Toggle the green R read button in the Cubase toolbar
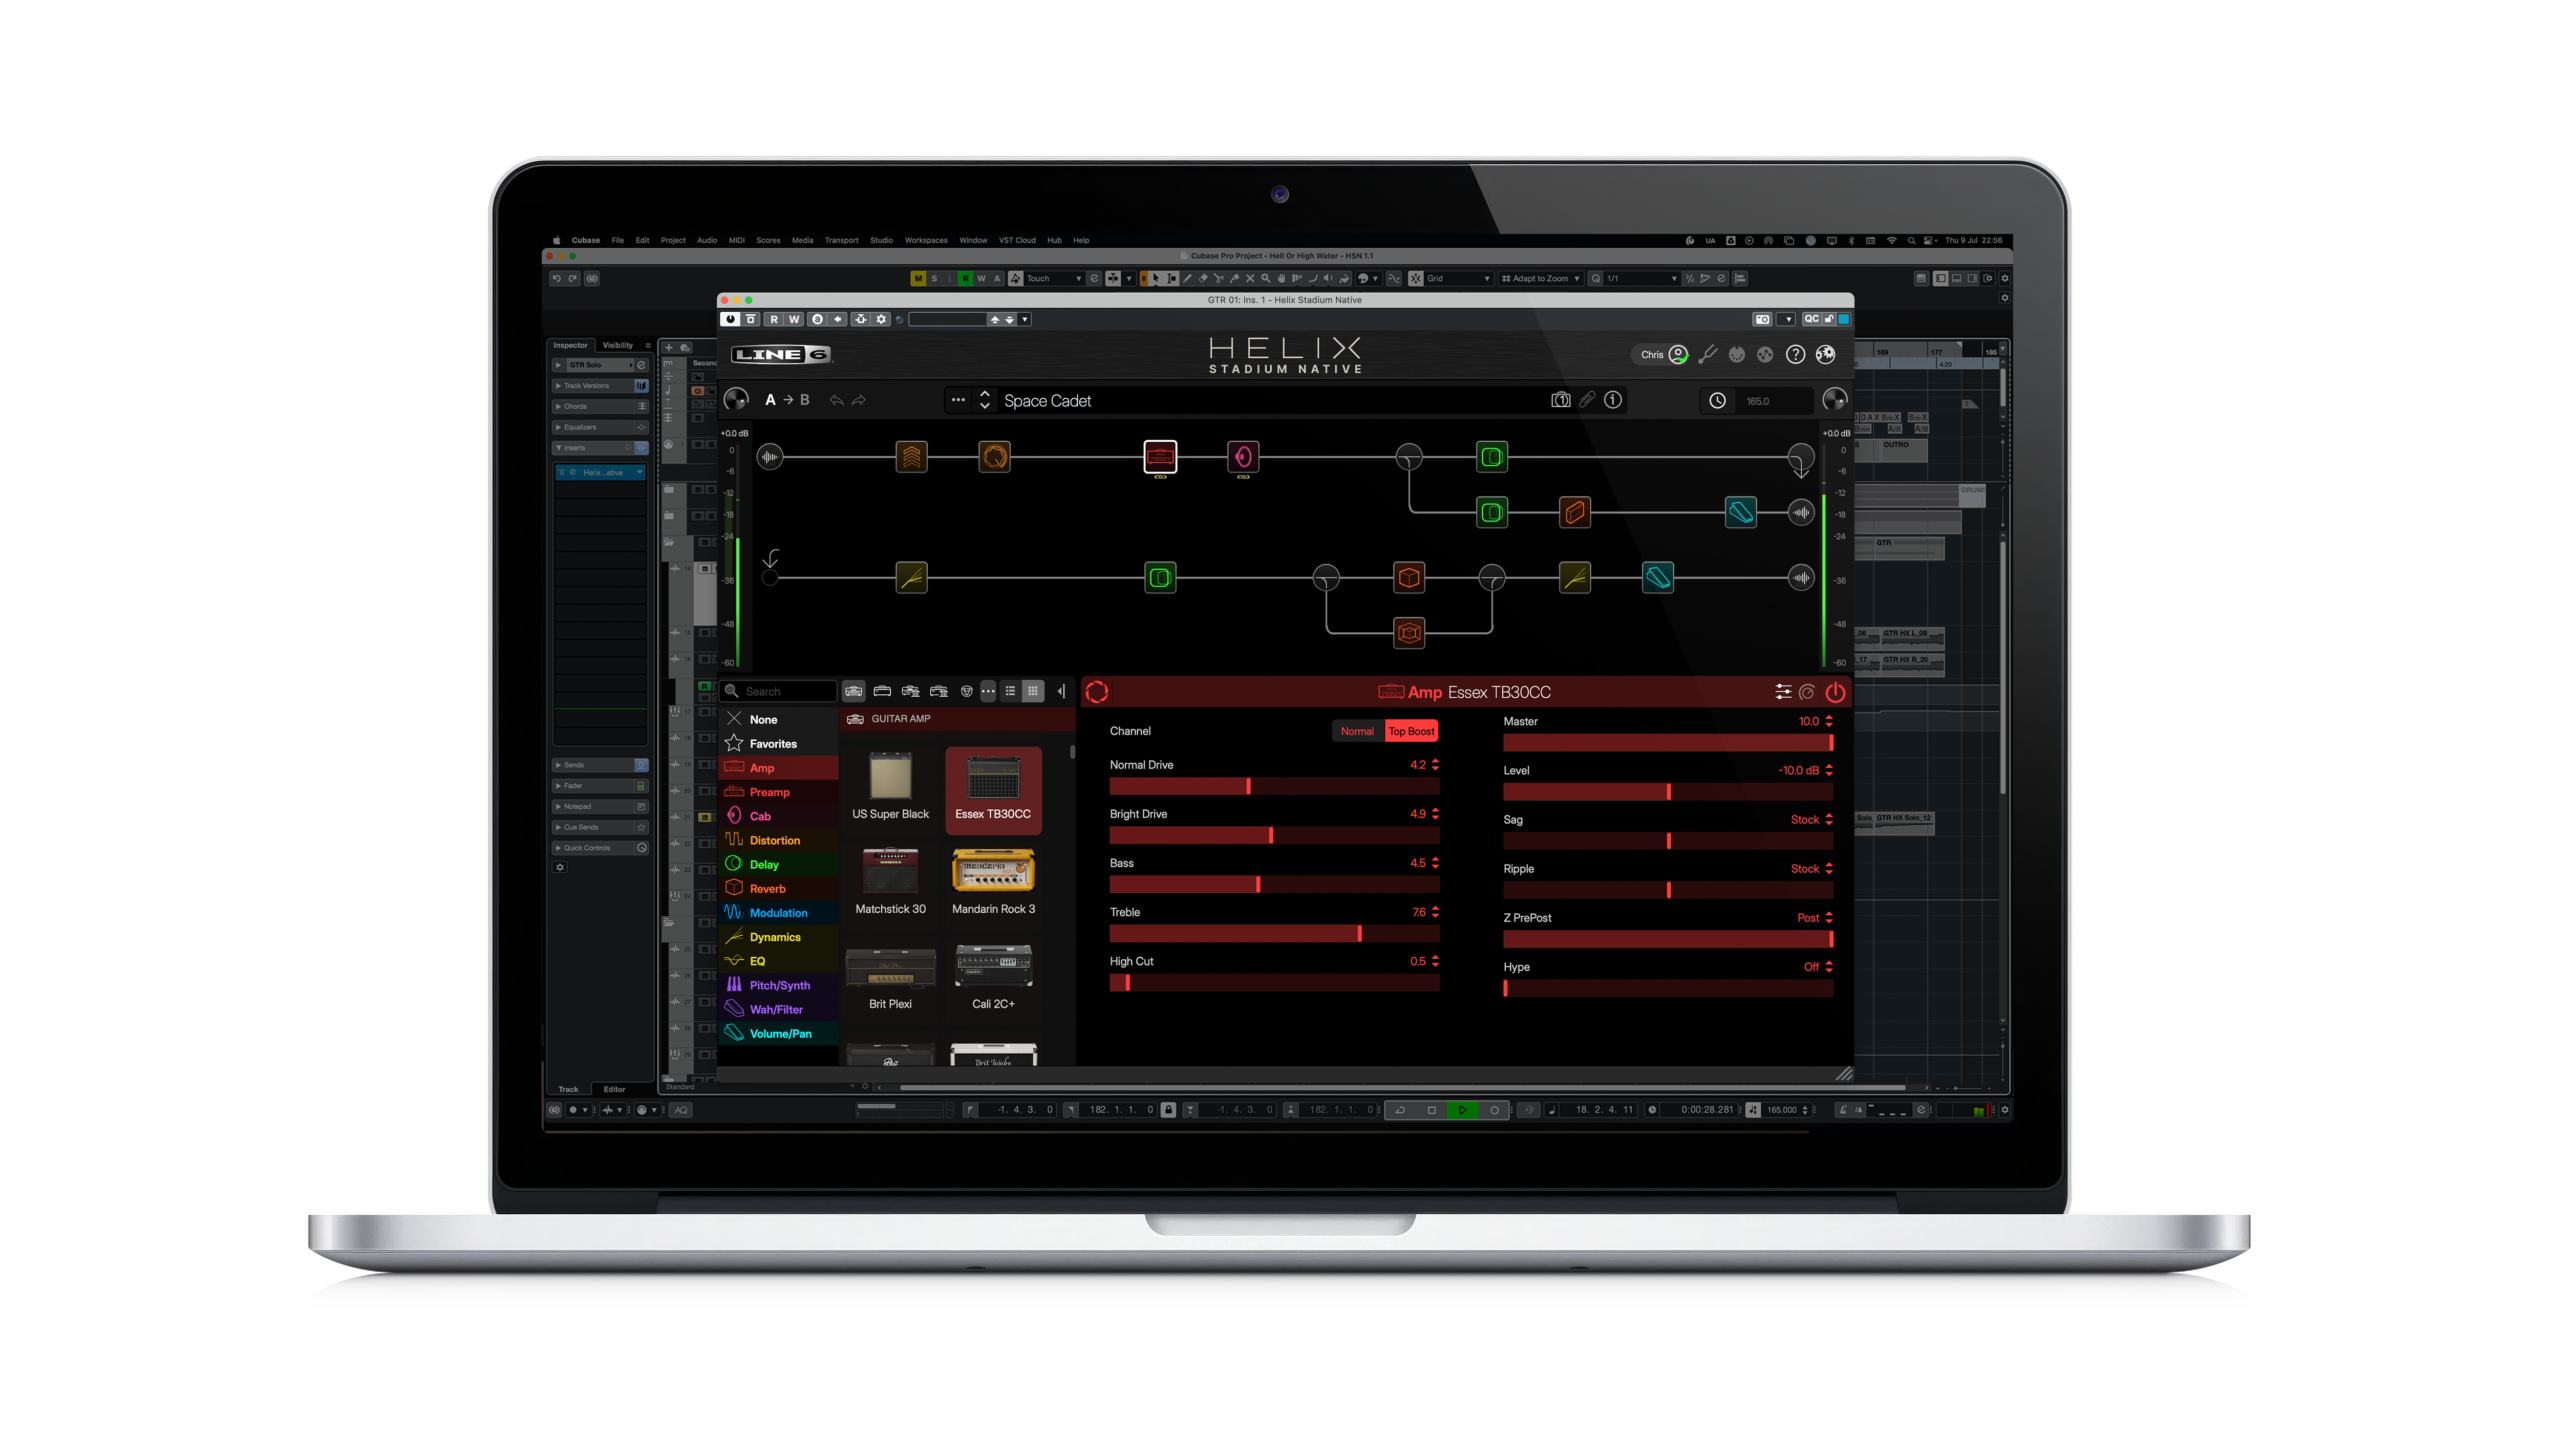Screen dimensions: 2560x1440 click(965, 279)
